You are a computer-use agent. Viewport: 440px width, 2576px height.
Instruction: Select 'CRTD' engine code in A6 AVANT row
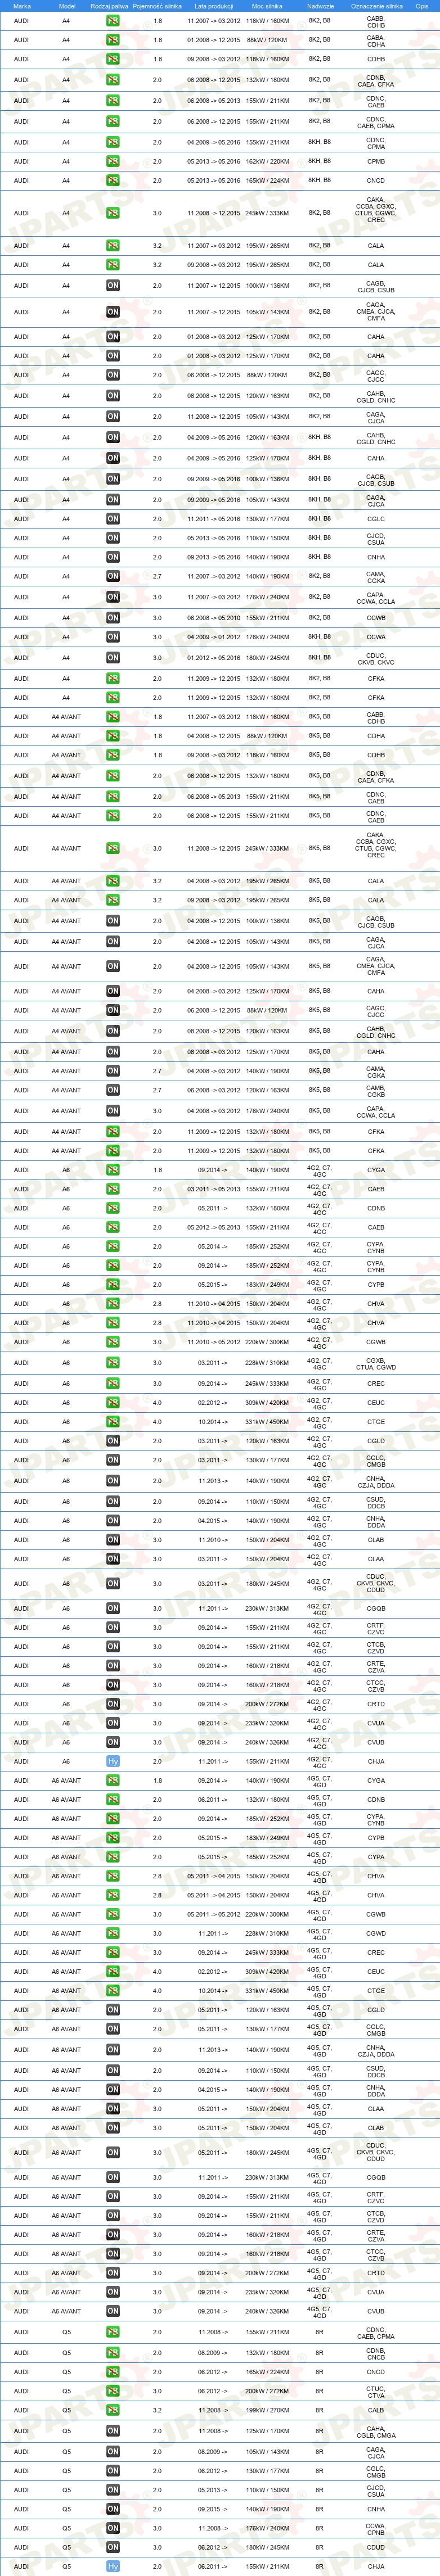click(x=376, y=2273)
